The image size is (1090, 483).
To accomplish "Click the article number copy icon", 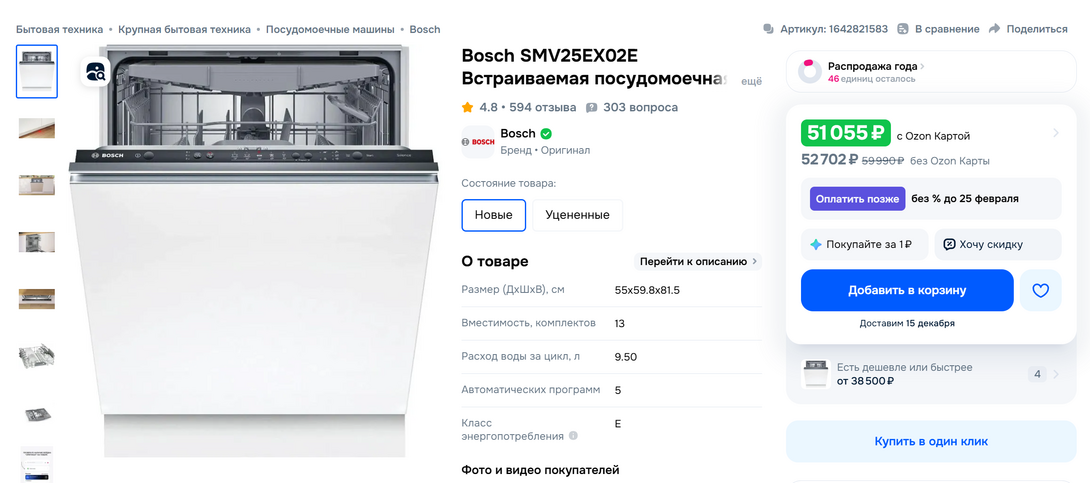I will 768,29.
